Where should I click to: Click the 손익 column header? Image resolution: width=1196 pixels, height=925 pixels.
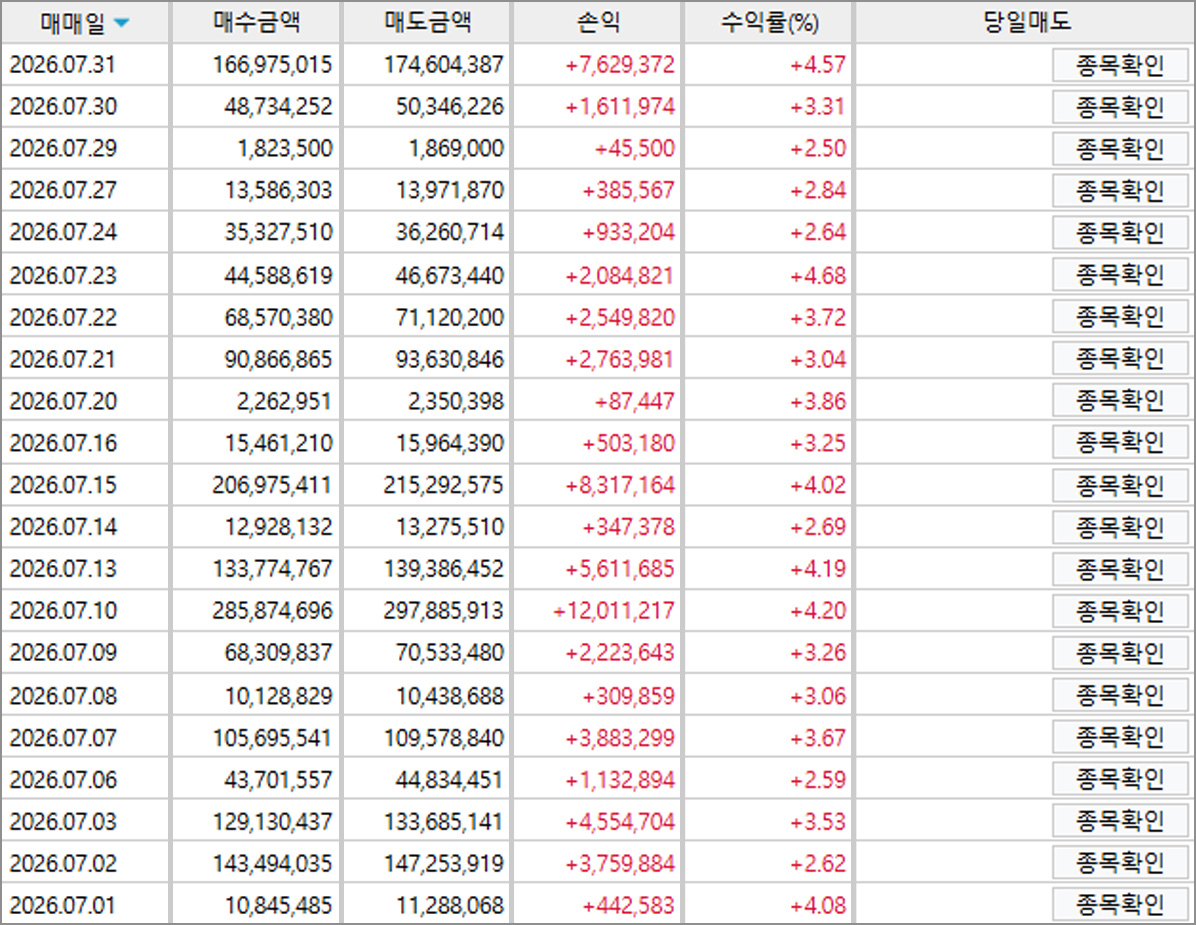click(599, 22)
